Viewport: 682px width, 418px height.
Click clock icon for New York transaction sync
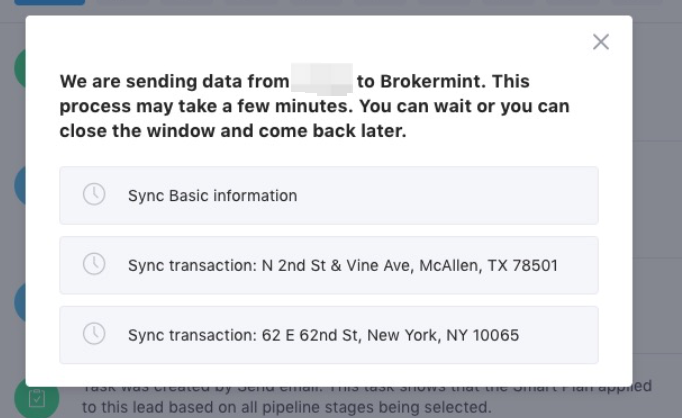coord(94,335)
